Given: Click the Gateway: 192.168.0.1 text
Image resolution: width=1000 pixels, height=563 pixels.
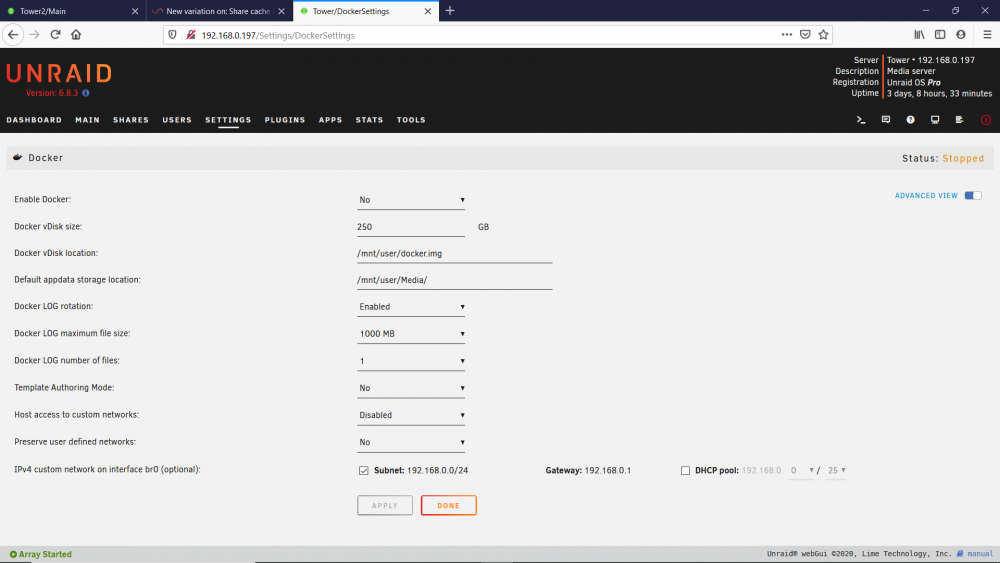Looking at the screenshot, I should point(588,471).
